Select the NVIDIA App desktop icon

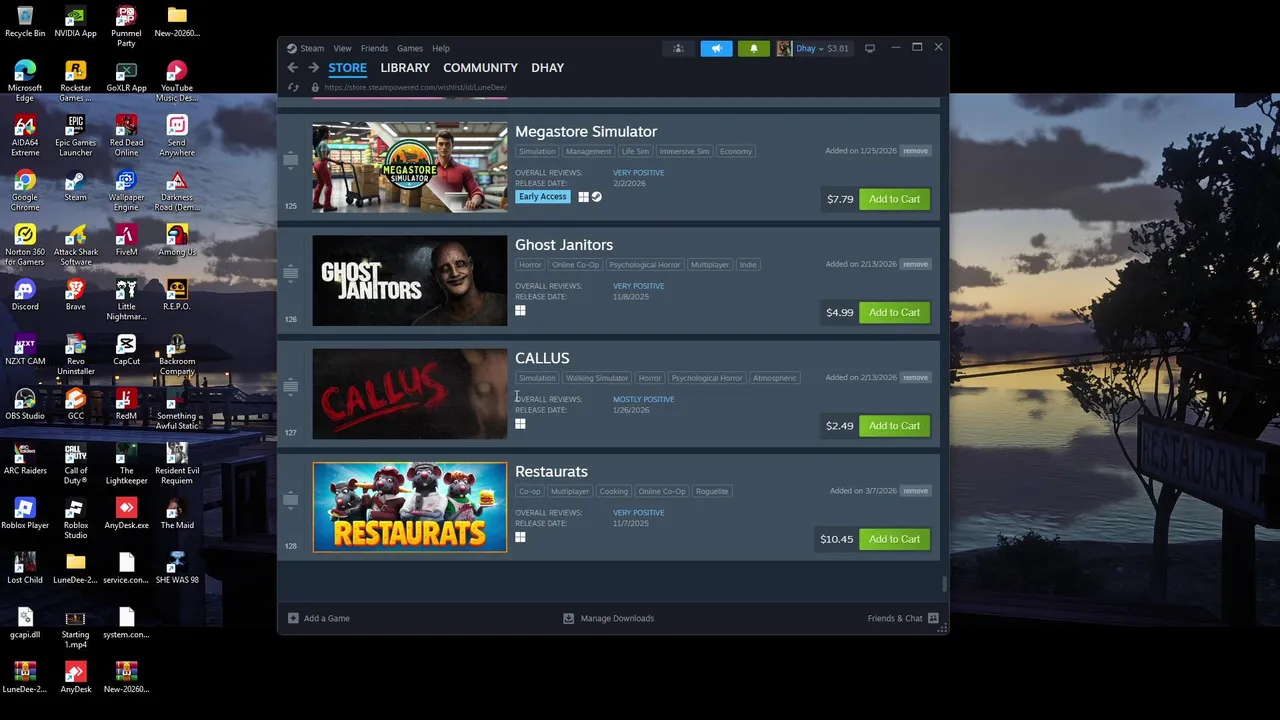click(75, 22)
